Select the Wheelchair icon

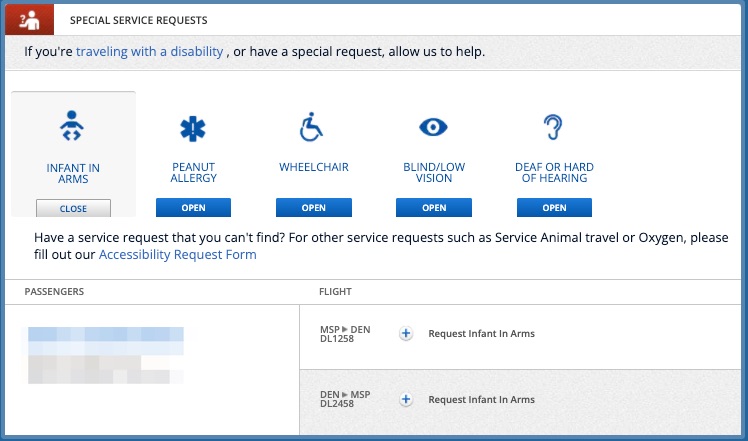313,128
